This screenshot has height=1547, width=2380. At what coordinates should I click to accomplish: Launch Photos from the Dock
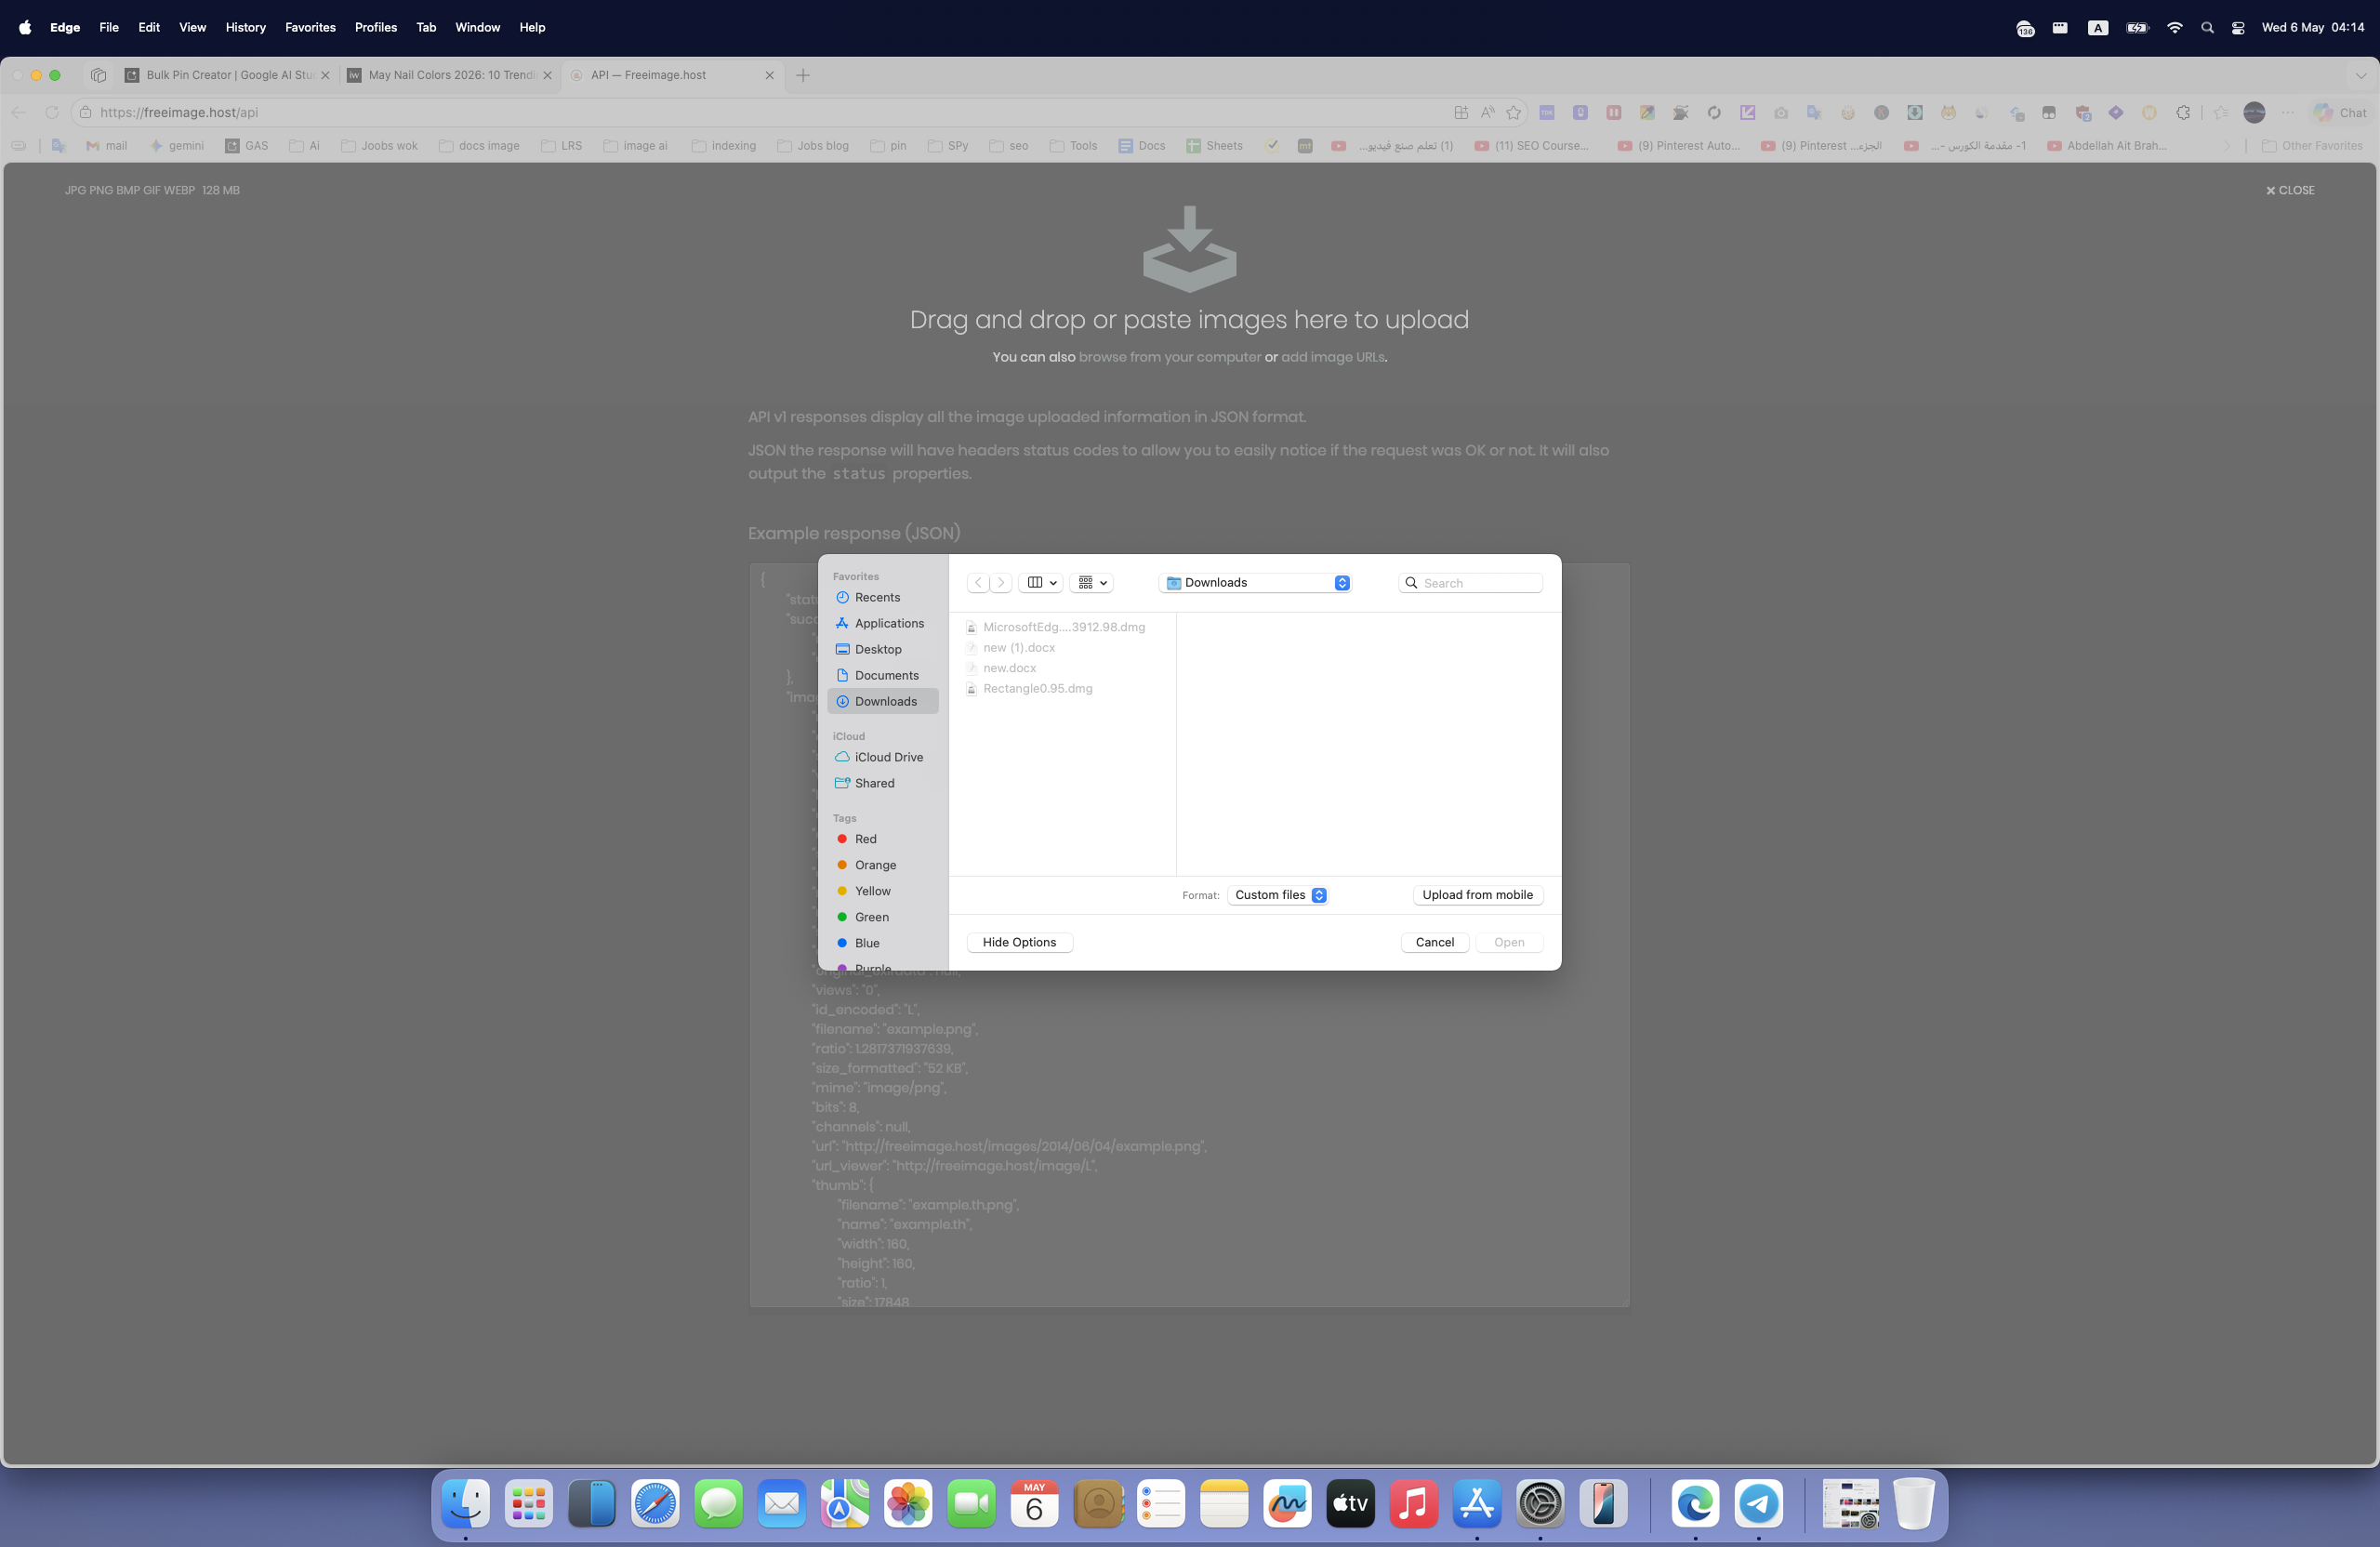click(908, 1503)
